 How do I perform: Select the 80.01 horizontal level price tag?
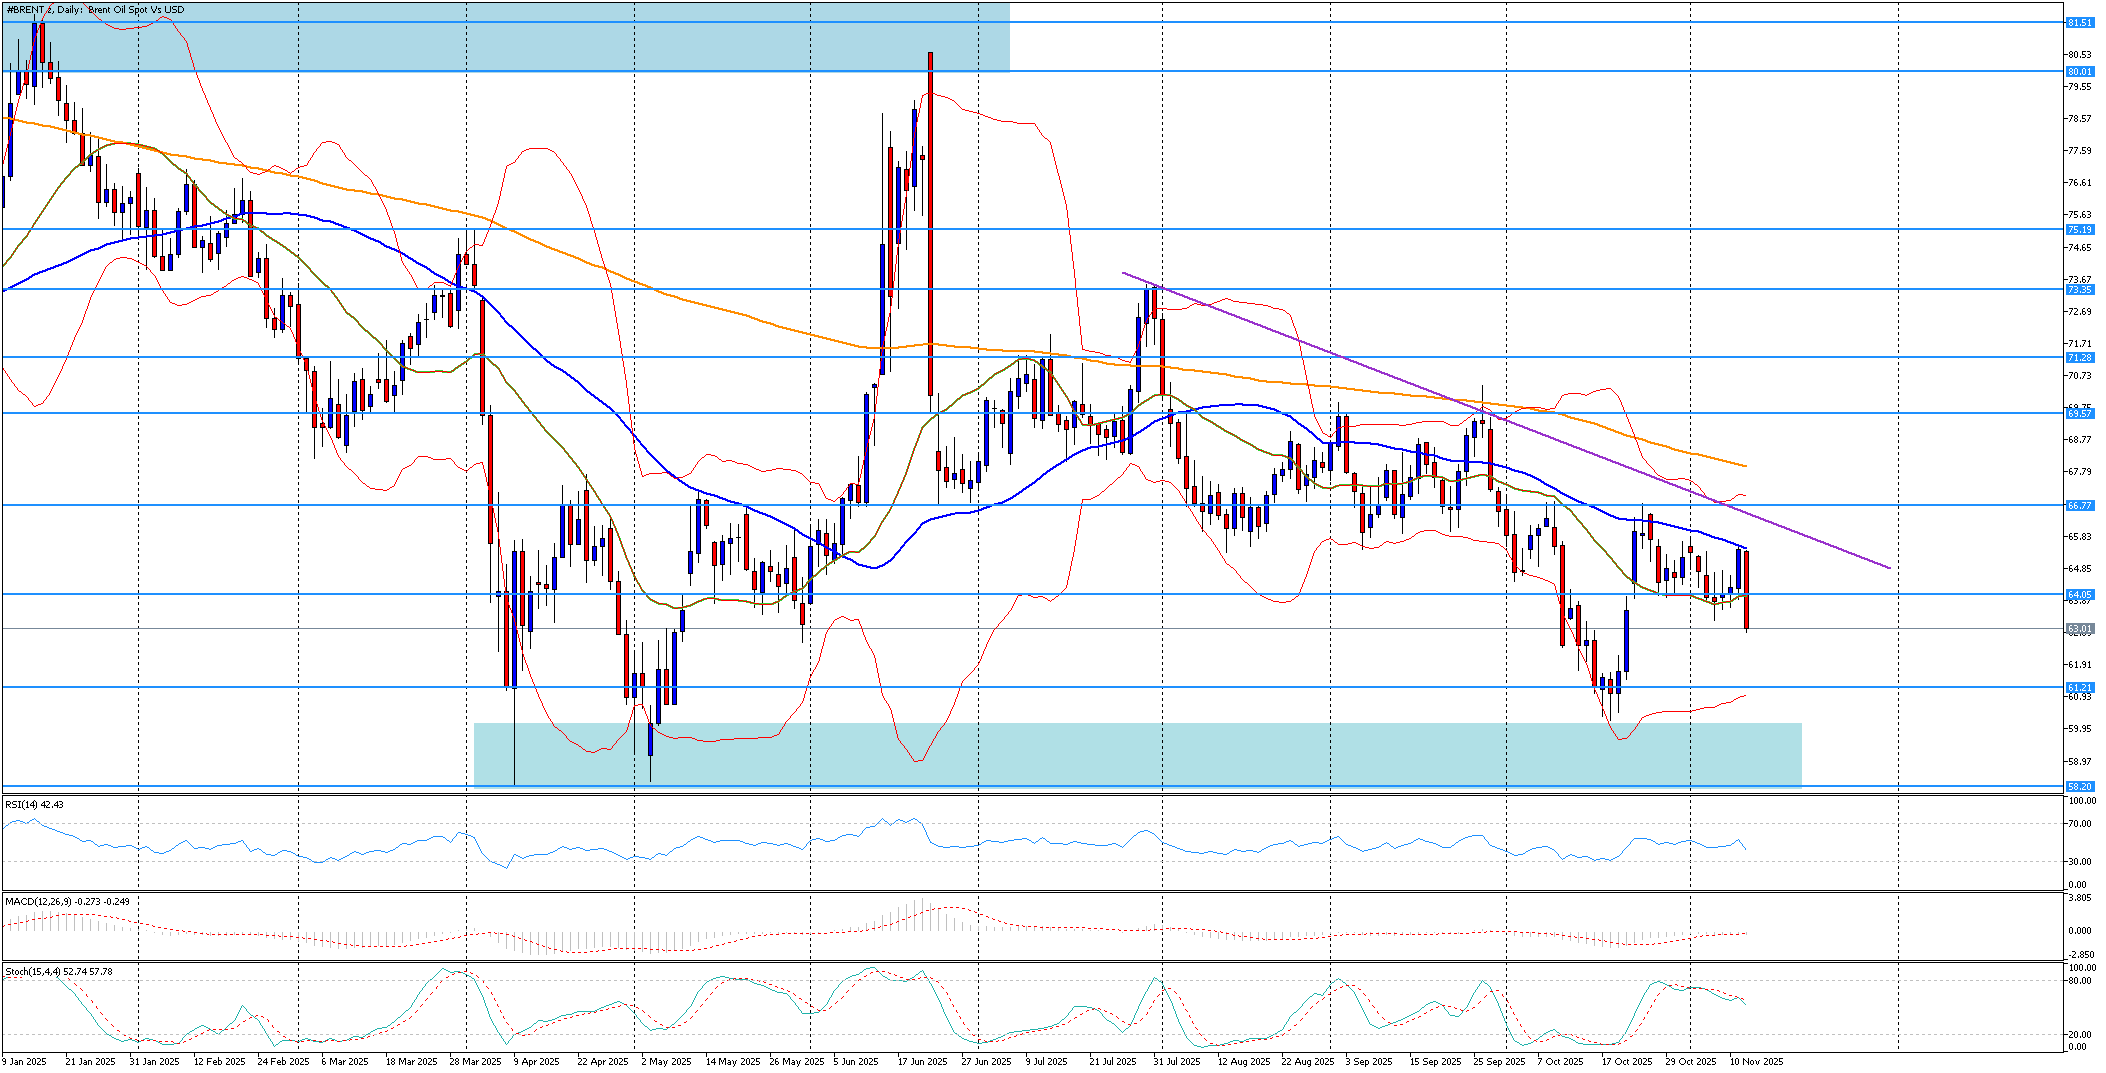2079,71
